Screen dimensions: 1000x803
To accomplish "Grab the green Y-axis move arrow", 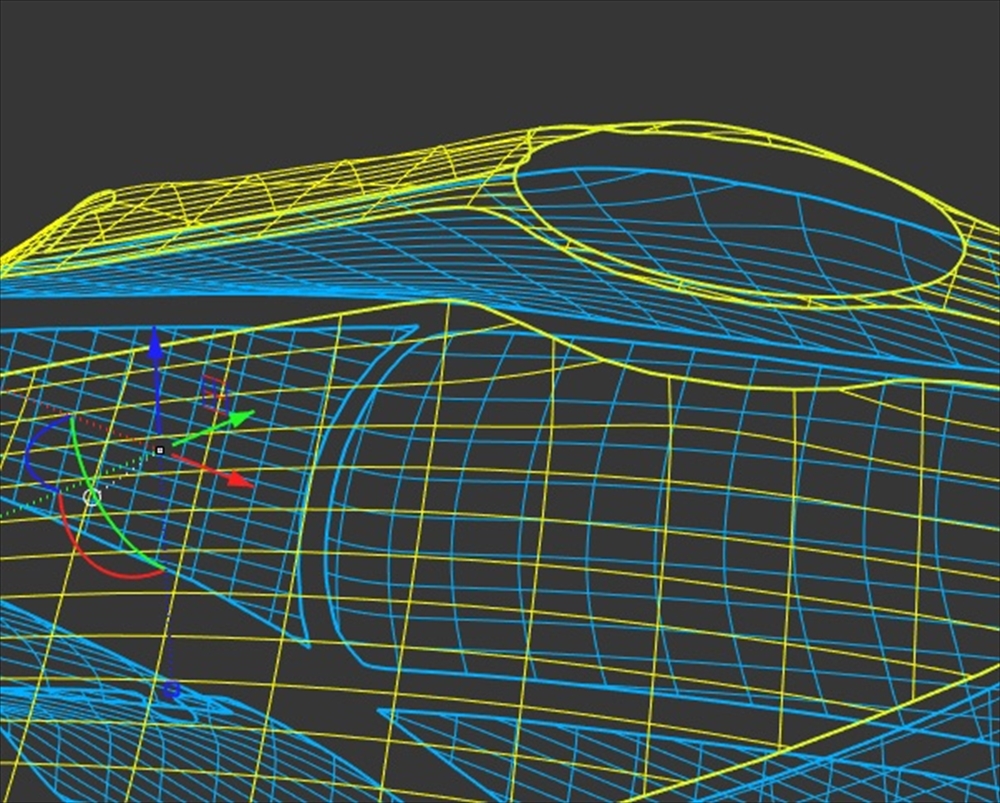I will (240, 419).
